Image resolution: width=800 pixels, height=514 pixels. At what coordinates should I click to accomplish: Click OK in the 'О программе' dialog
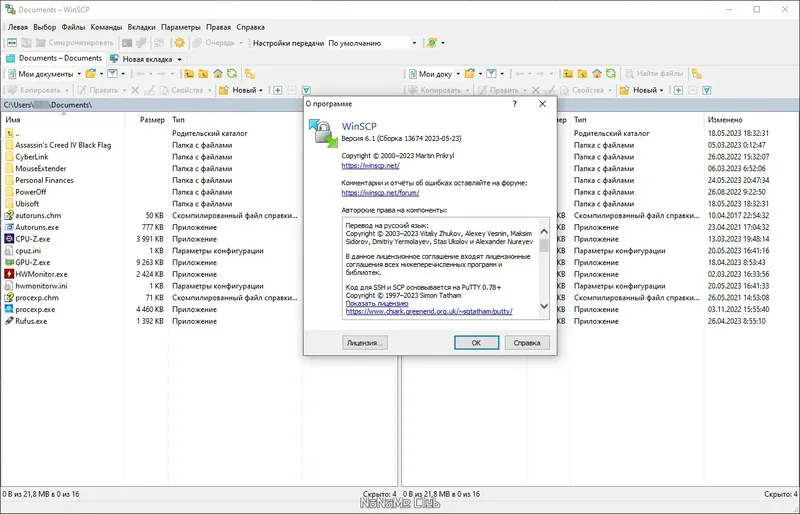476,342
